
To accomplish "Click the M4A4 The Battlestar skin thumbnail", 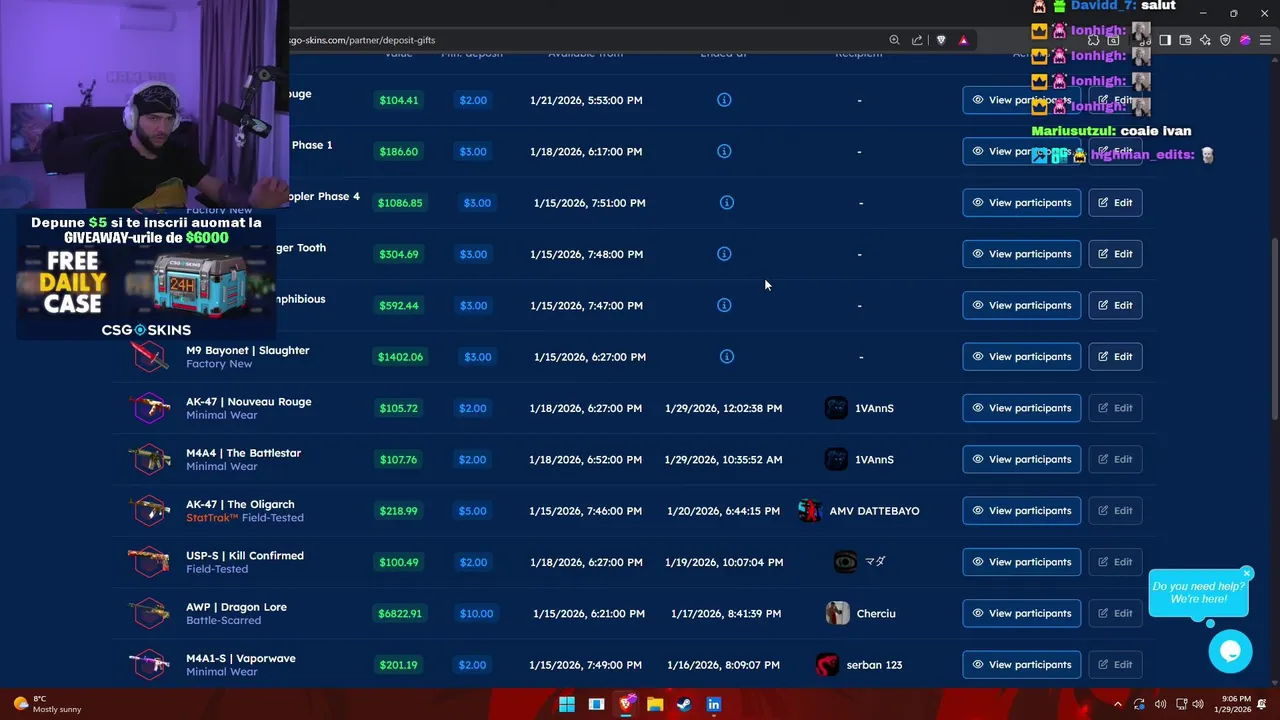I will [150, 459].
